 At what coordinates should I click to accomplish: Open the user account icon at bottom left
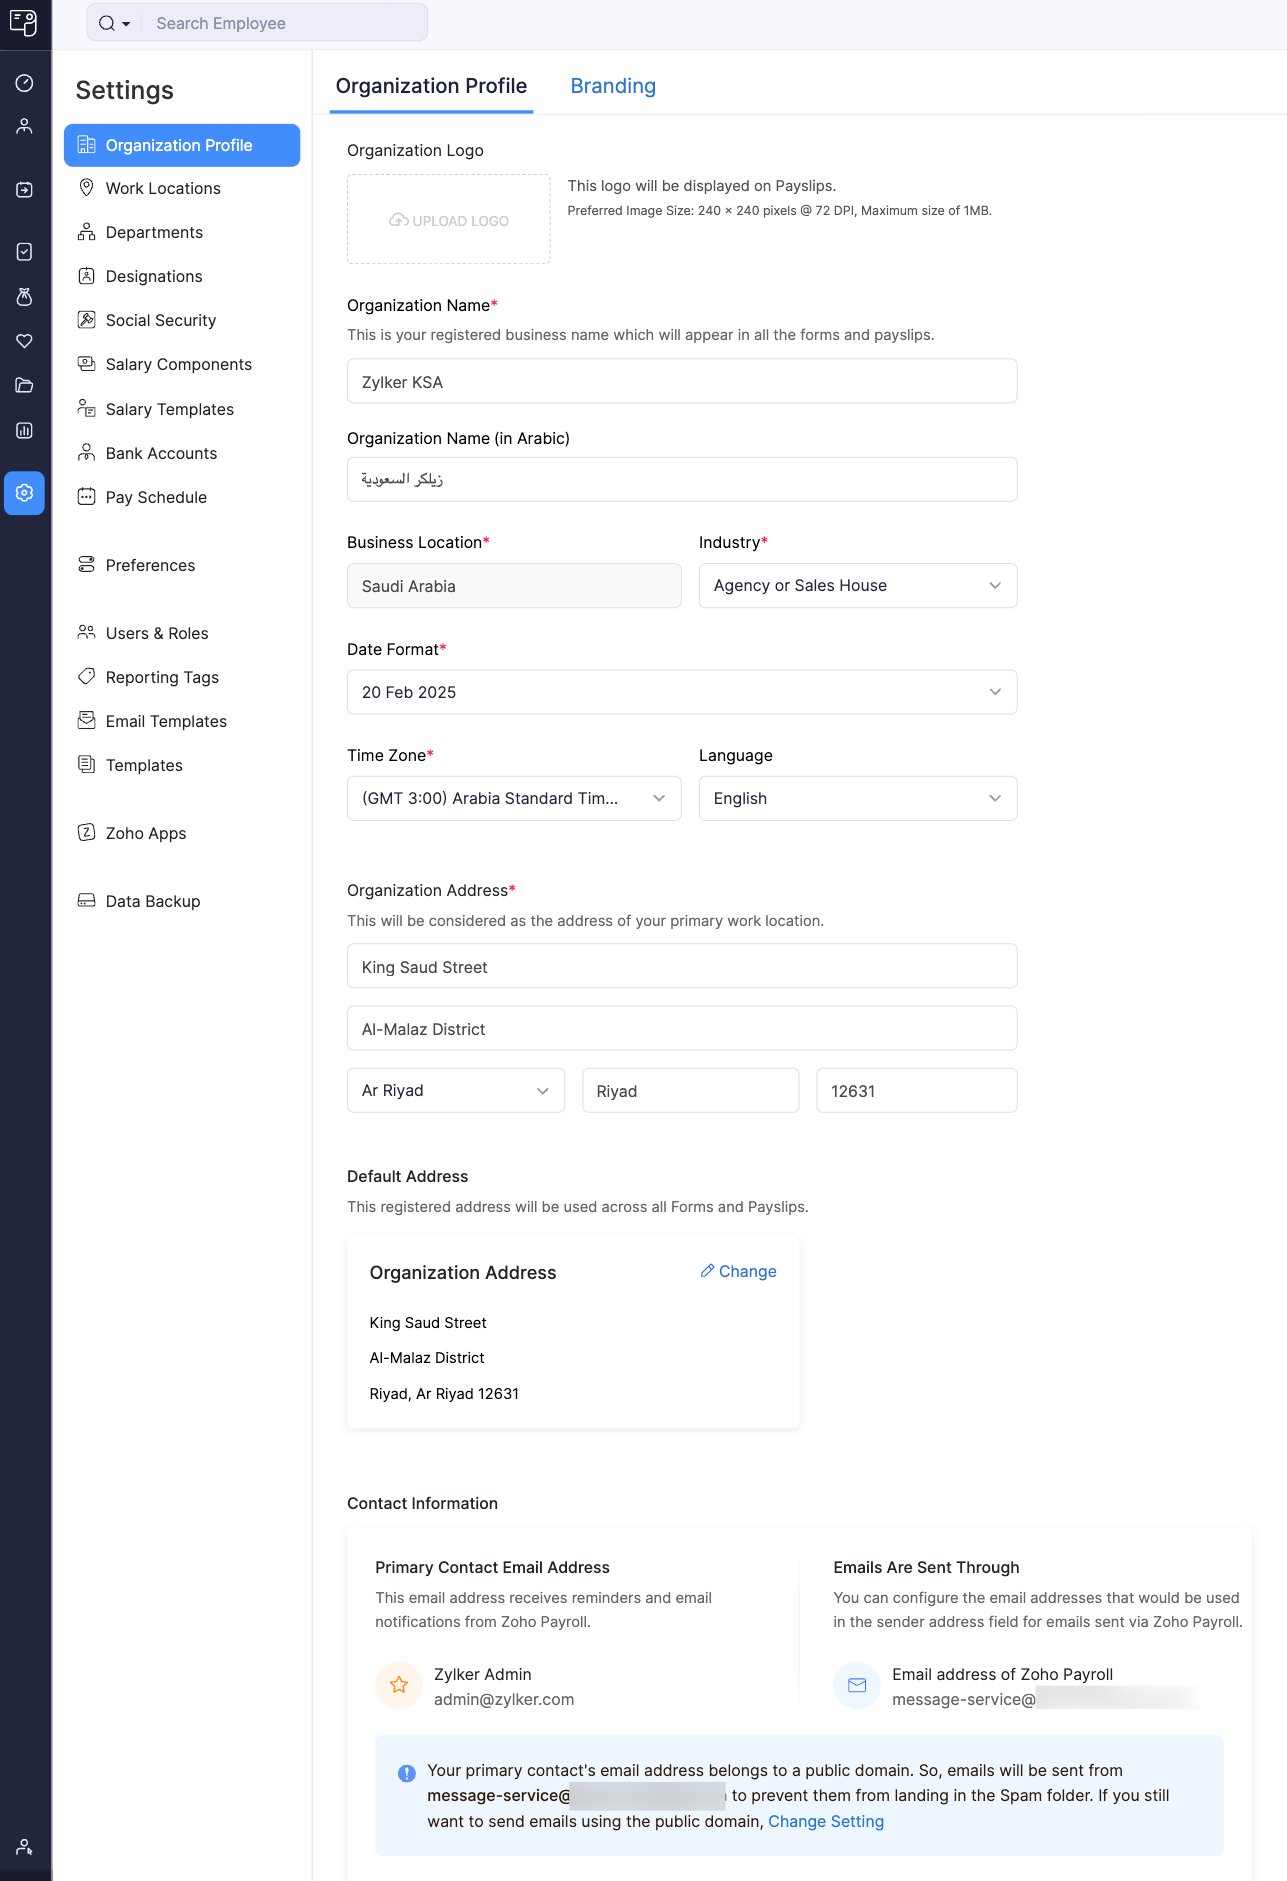coord(25,1847)
